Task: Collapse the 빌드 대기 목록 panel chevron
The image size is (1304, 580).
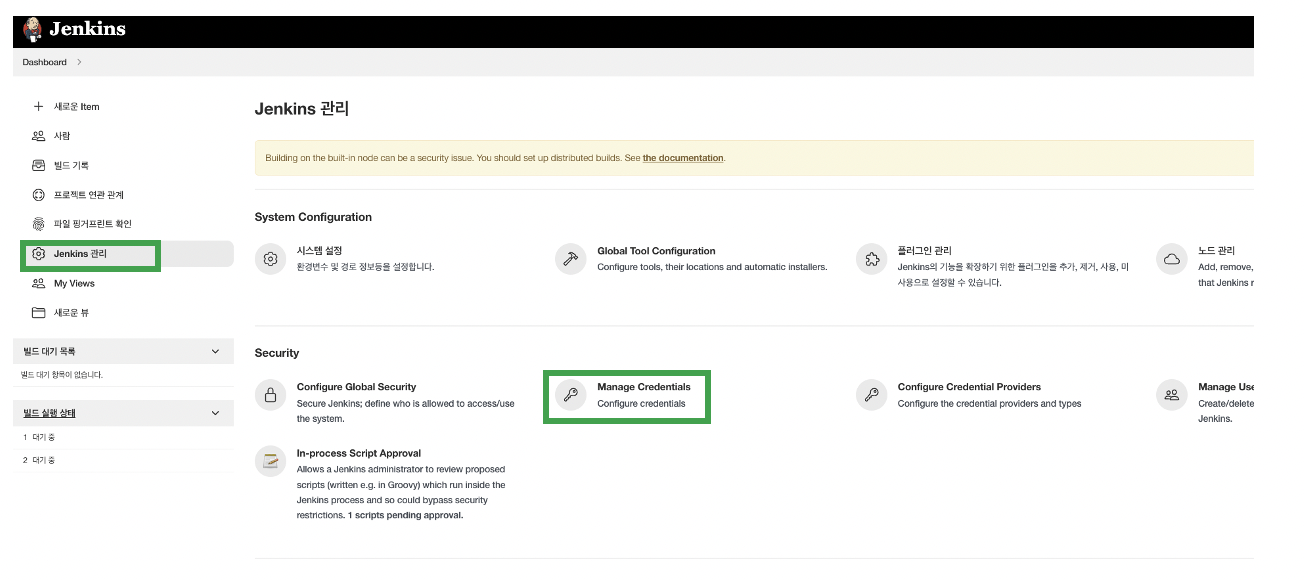Action: (216, 351)
